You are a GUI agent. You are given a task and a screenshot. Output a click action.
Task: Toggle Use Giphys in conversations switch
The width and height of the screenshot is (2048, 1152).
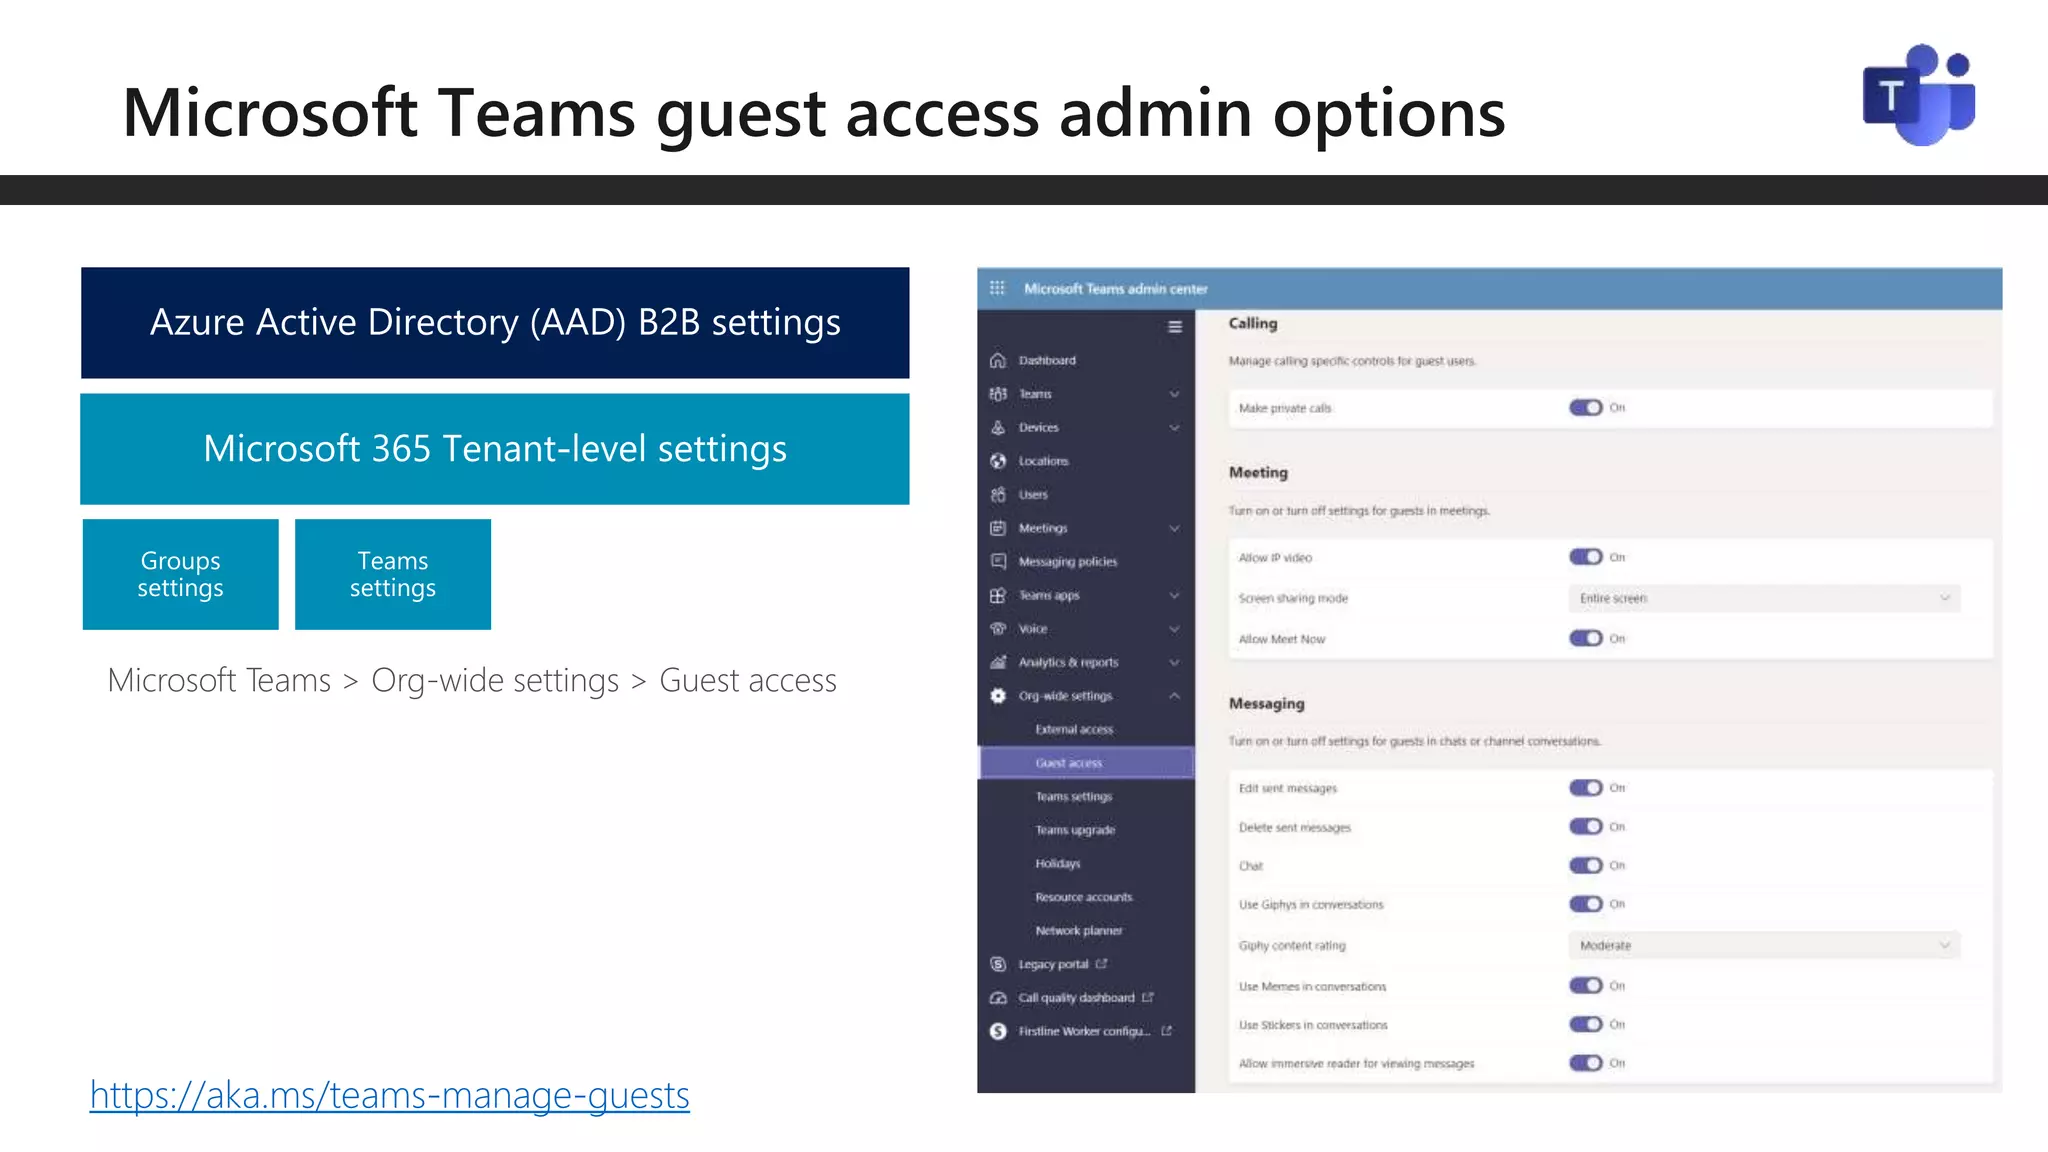[1586, 904]
